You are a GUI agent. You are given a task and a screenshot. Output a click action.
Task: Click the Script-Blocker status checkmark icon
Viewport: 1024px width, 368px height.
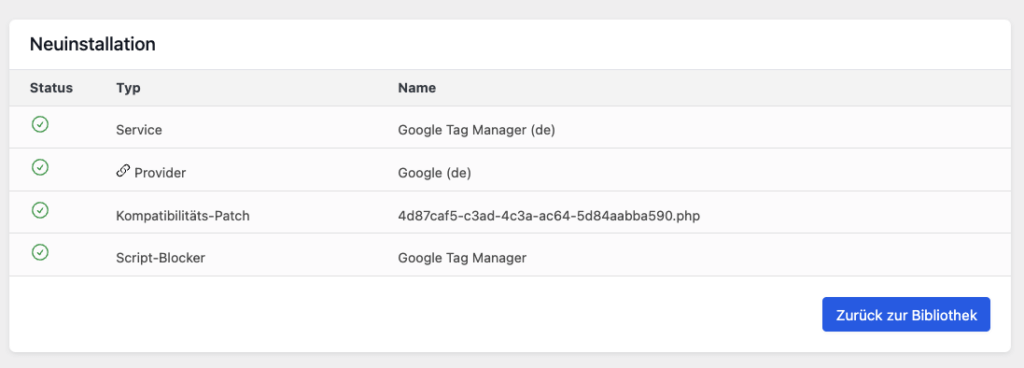point(40,252)
